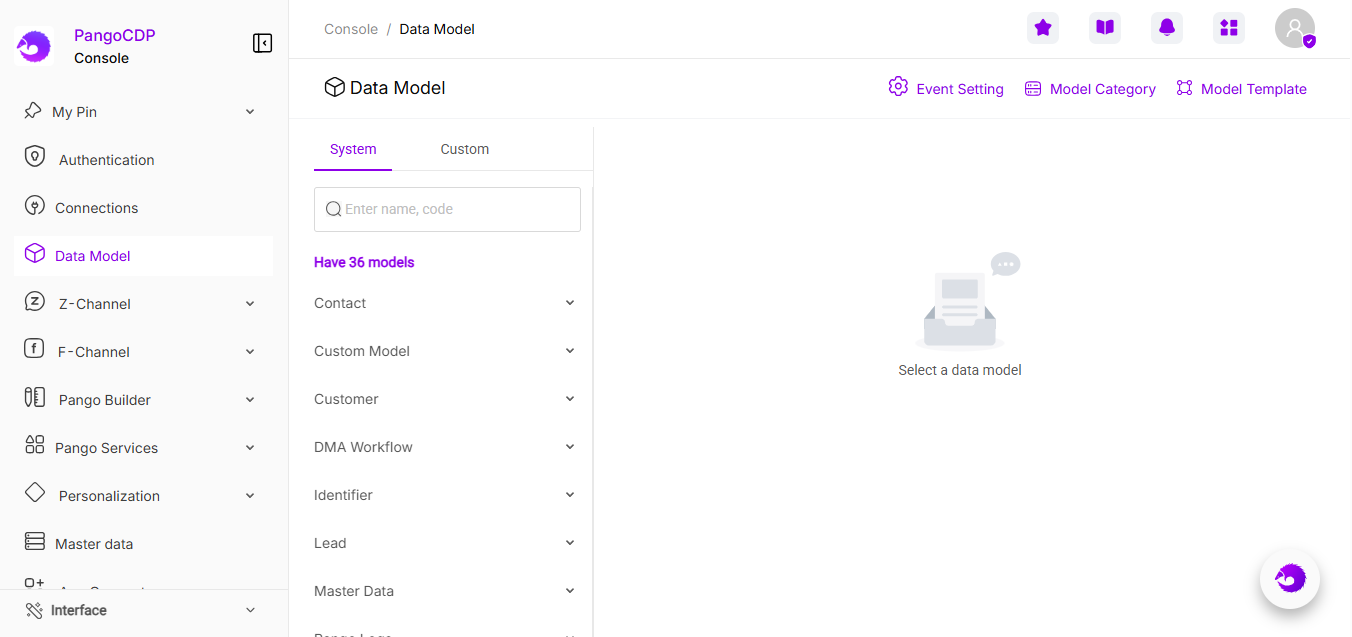Select the Contact model group label
Image resolution: width=1352 pixels, height=637 pixels.
[x=340, y=303]
